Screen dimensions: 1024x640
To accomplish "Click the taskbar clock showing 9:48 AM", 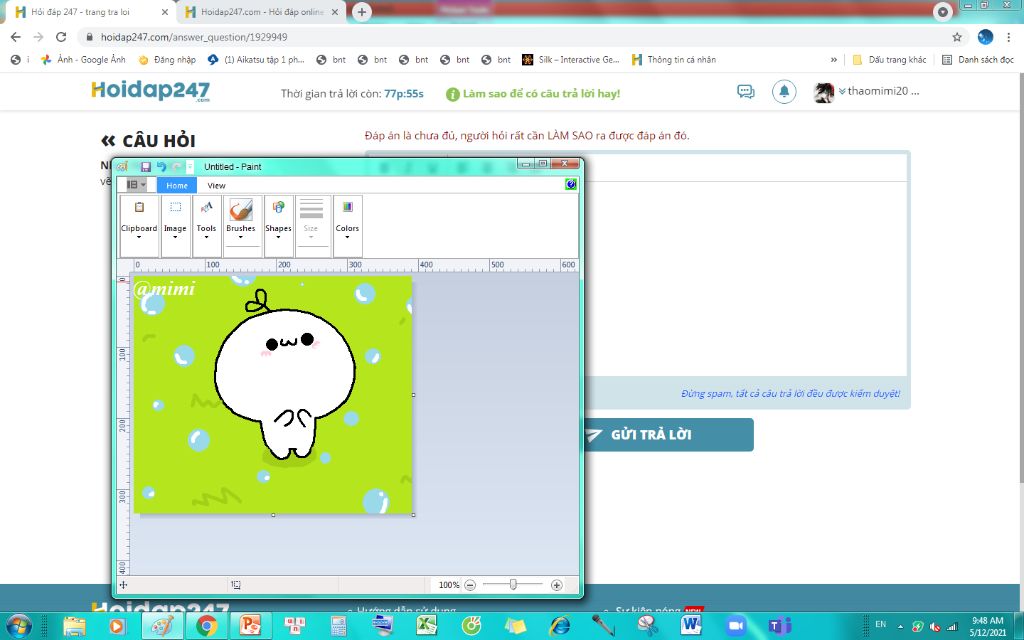I will pos(987,626).
